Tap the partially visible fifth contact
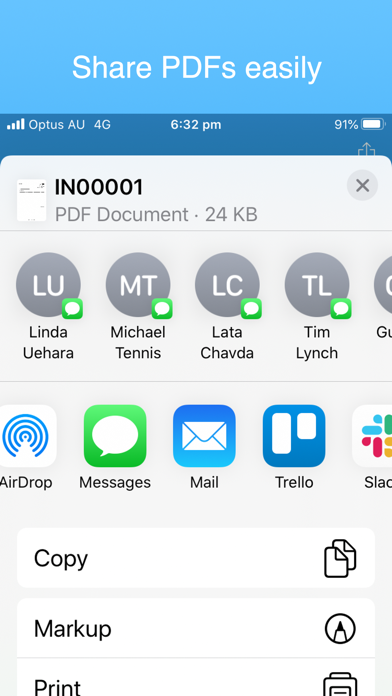Viewport: 392px width, 696px height. [x=384, y=285]
